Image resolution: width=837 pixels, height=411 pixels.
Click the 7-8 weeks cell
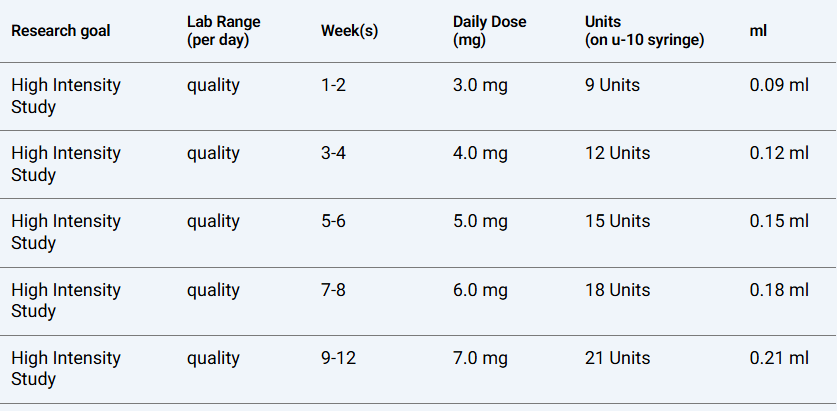(334, 290)
